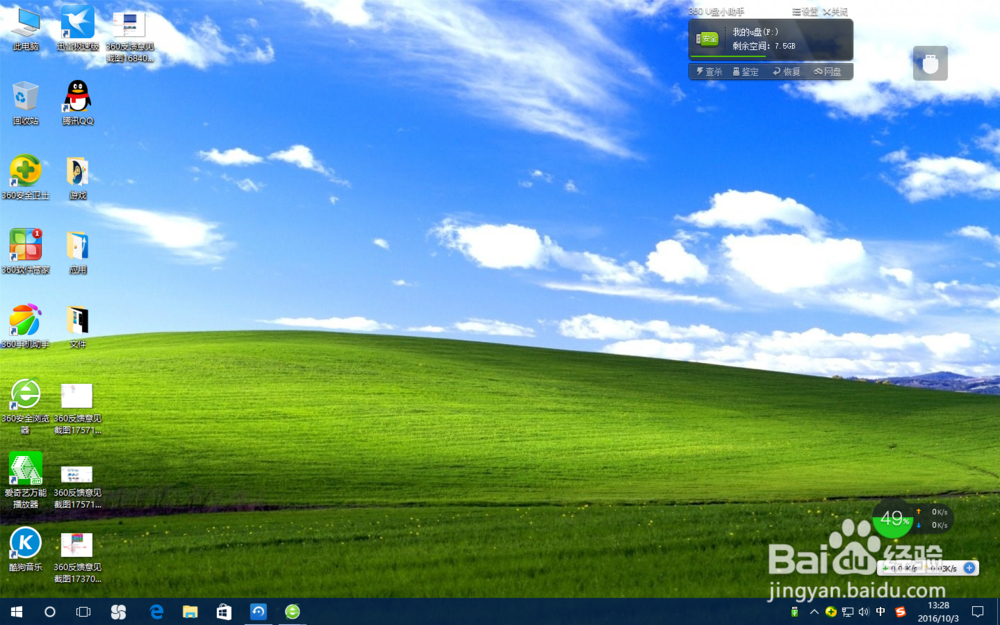
Task: Open 网盘 in the U盘 widget
Action: coord(828,71)
